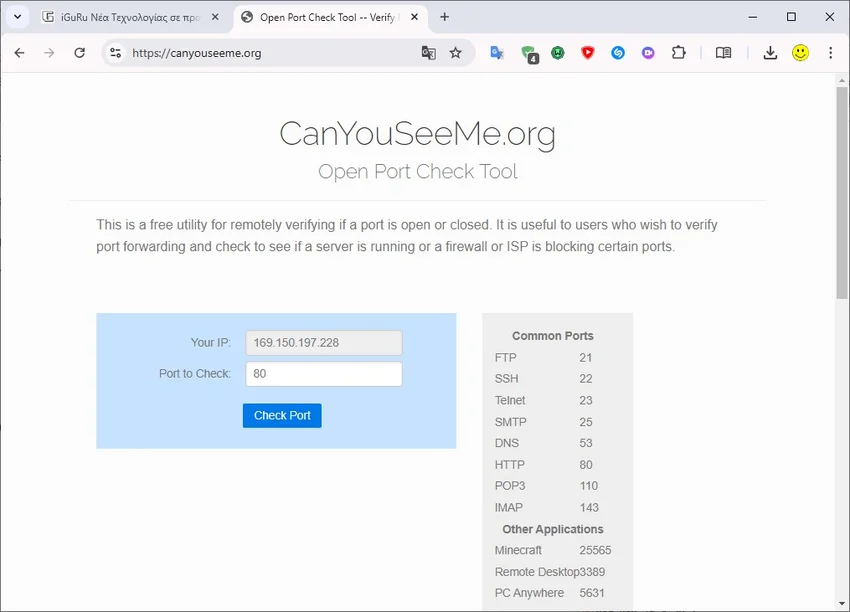View site information icon beside the URL
Image resolution: width=850 pixels, height=612 pixels.
pyautogui.click(x=115, y=53)
